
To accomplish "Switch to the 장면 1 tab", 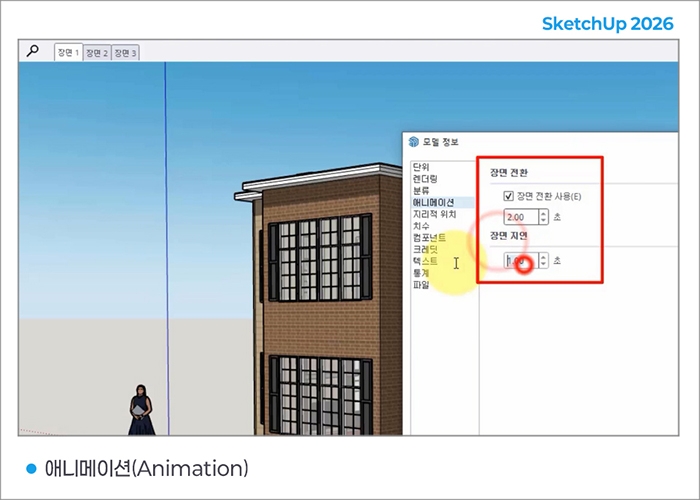I will (x=68, y=52).
